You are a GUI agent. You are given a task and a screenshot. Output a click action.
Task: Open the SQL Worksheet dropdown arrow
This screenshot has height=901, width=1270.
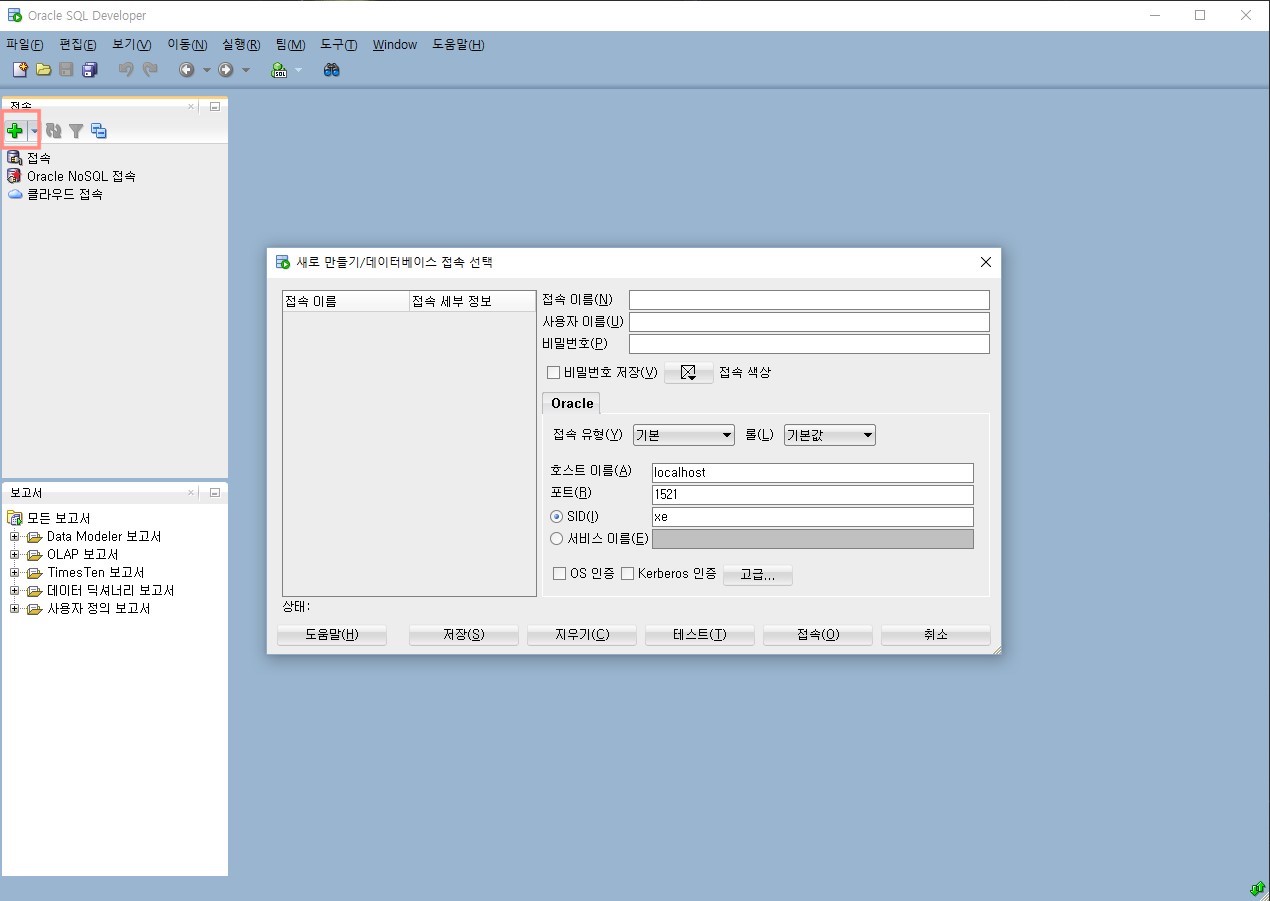298,70
